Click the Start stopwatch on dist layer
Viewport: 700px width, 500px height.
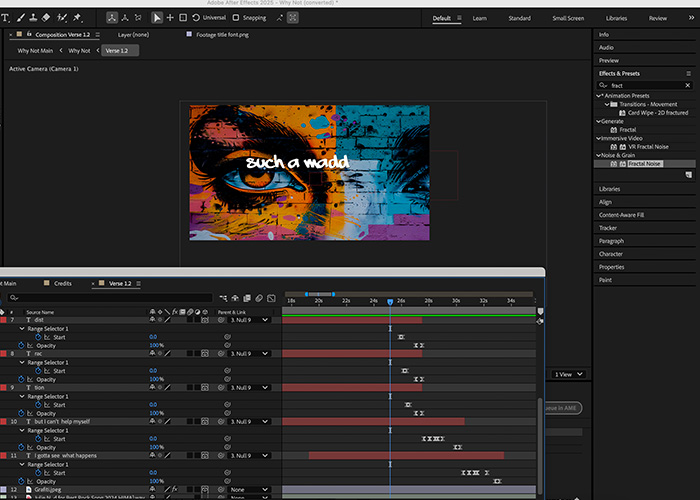coord(38,337)
